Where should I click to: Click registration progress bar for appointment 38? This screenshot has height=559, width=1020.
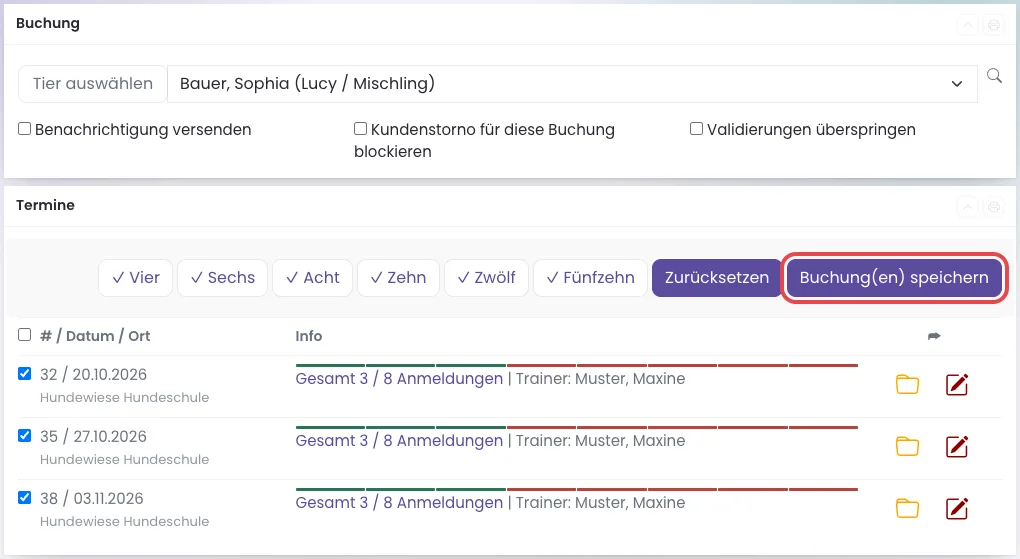(576, 489)
